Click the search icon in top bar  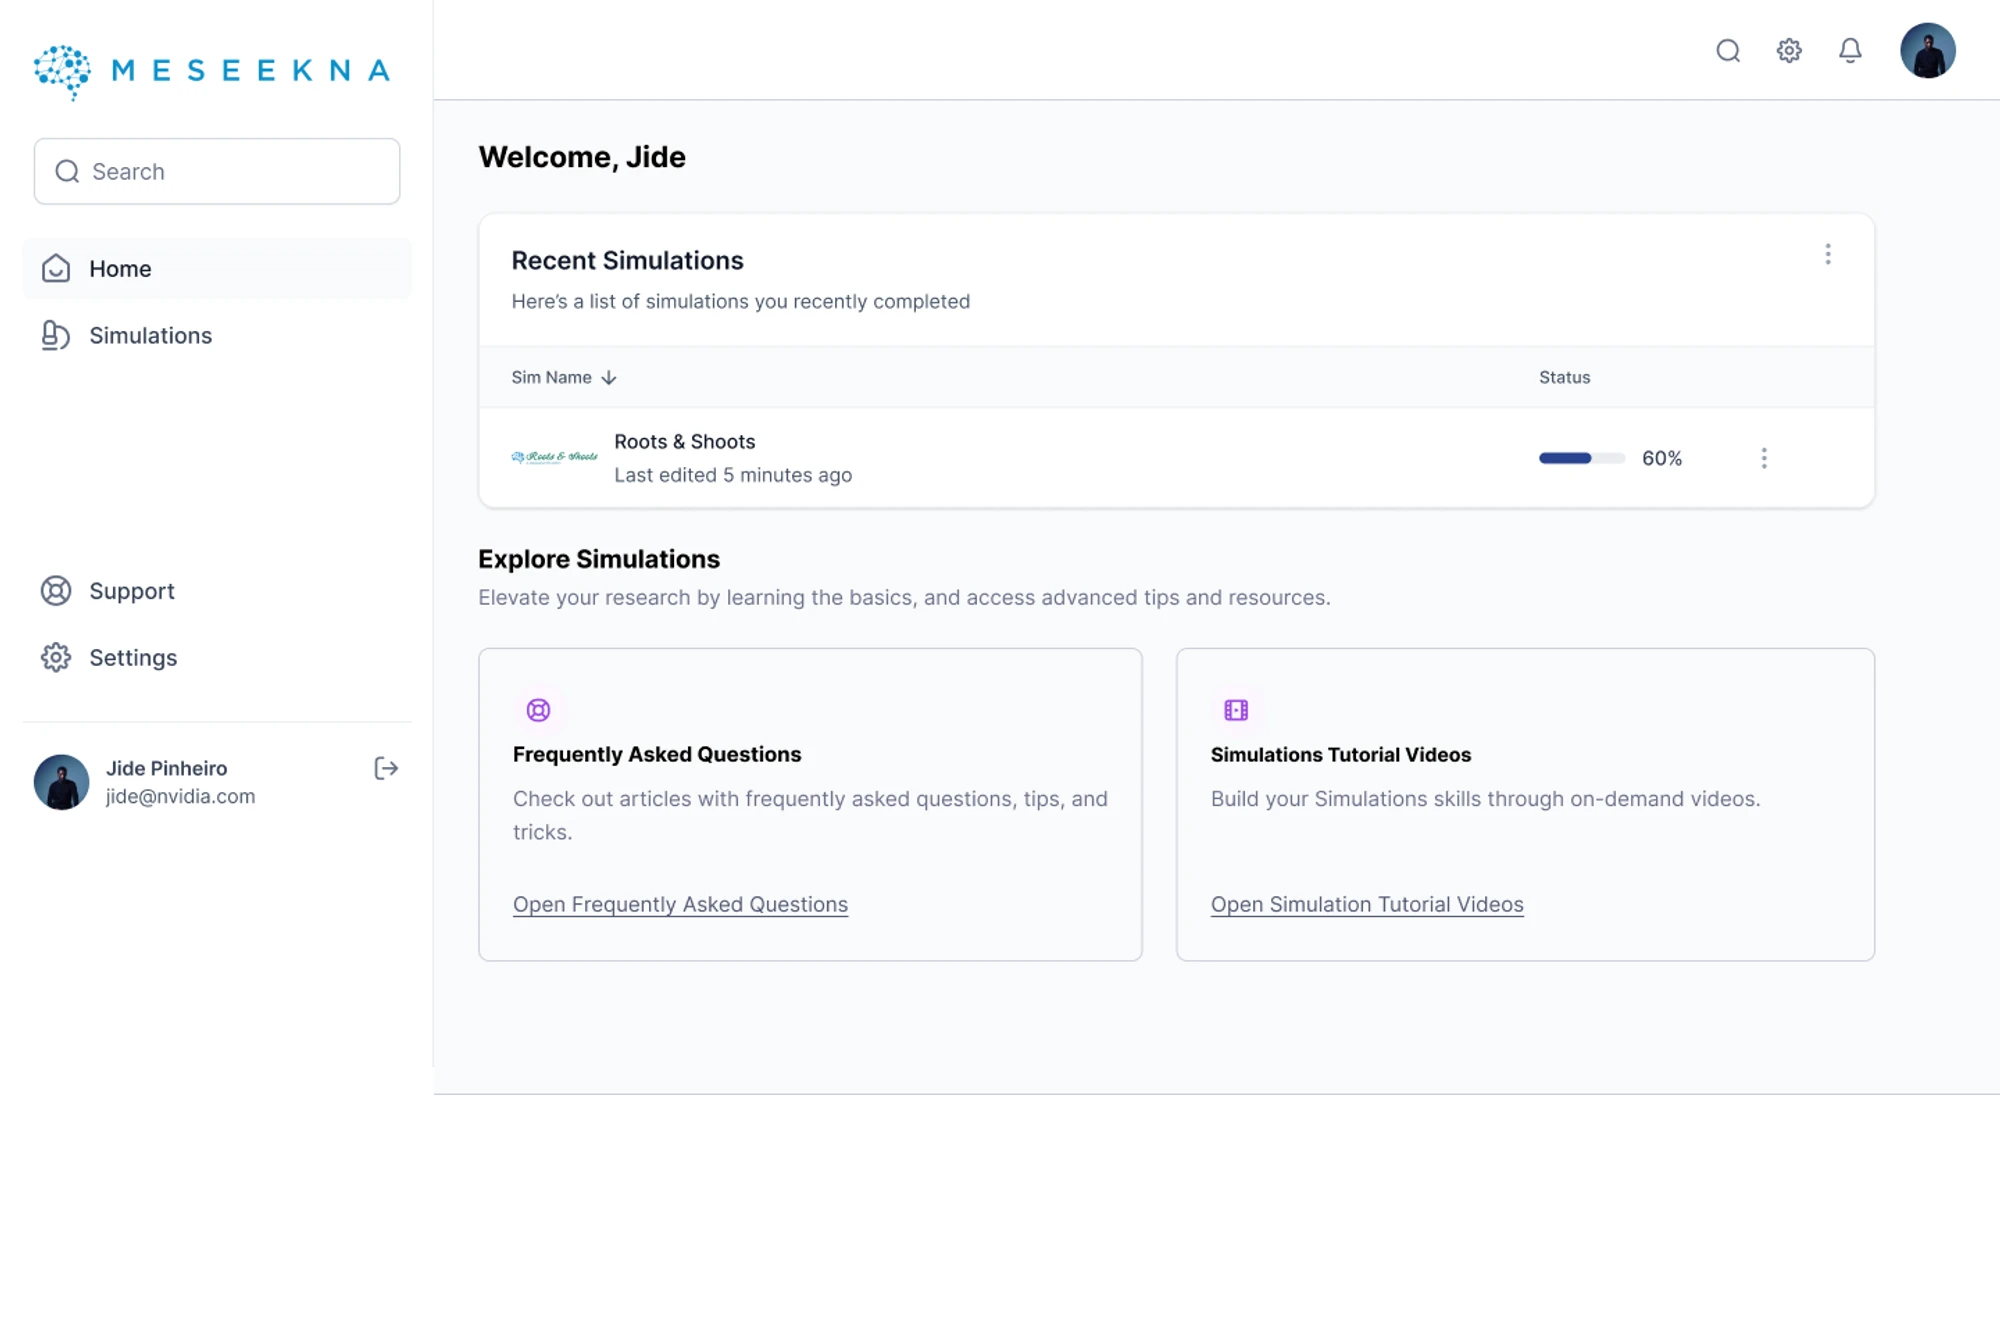click(x=1728, y=51)
